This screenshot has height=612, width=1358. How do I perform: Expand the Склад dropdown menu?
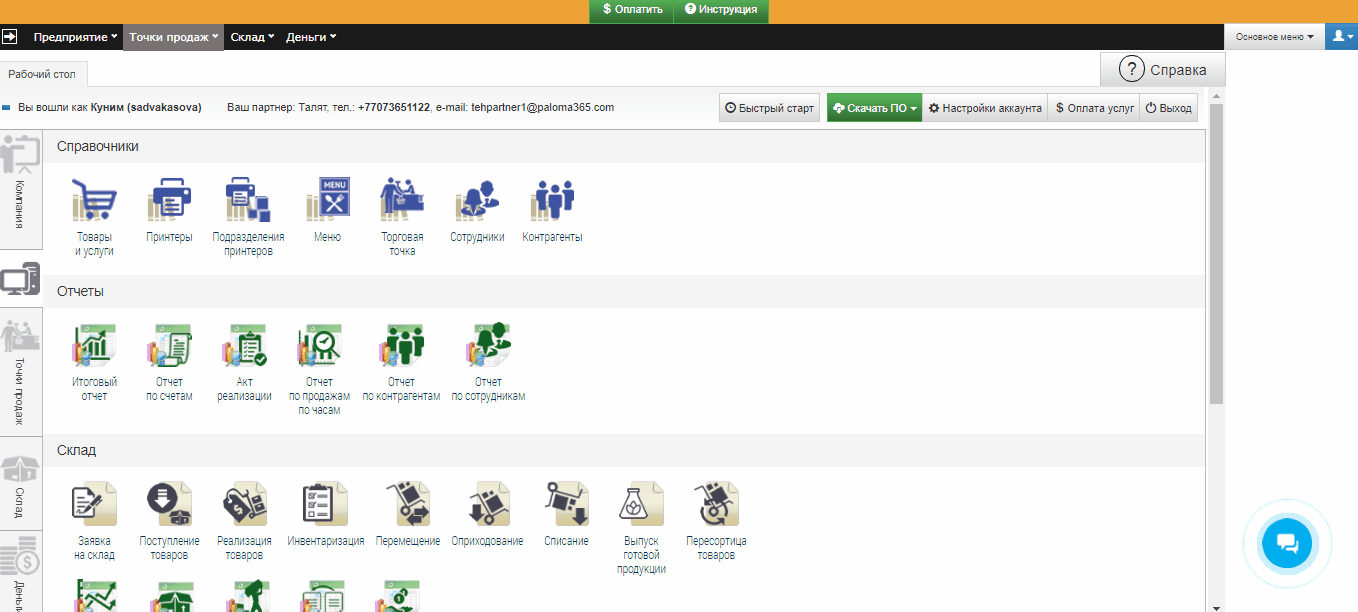click(252, 37)
